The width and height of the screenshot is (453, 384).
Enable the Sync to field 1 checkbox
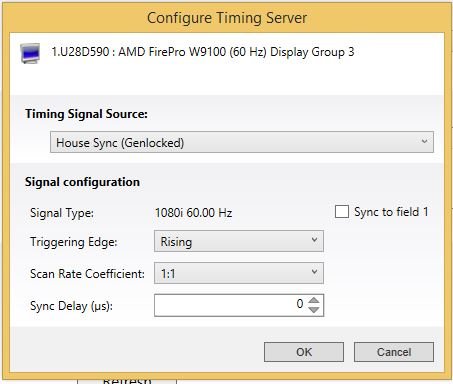click(342, 212)
